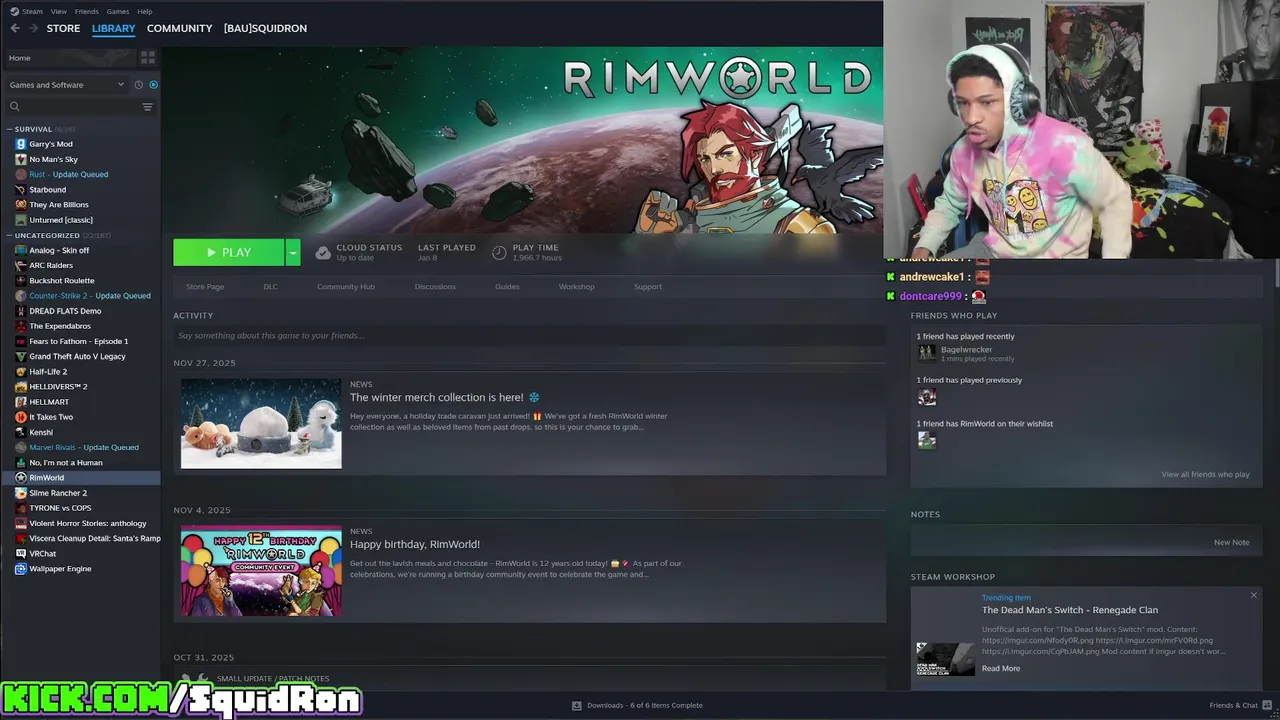Screen dimensions: 1280x720
Task: Toggle ready-to-play filter icon
Action: (x=153, y=85)
